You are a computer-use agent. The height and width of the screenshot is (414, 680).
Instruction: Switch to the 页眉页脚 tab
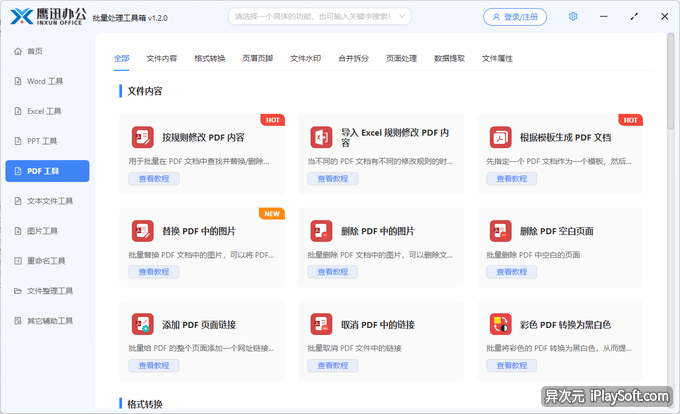pyautogui.click(x=258, y=58)
